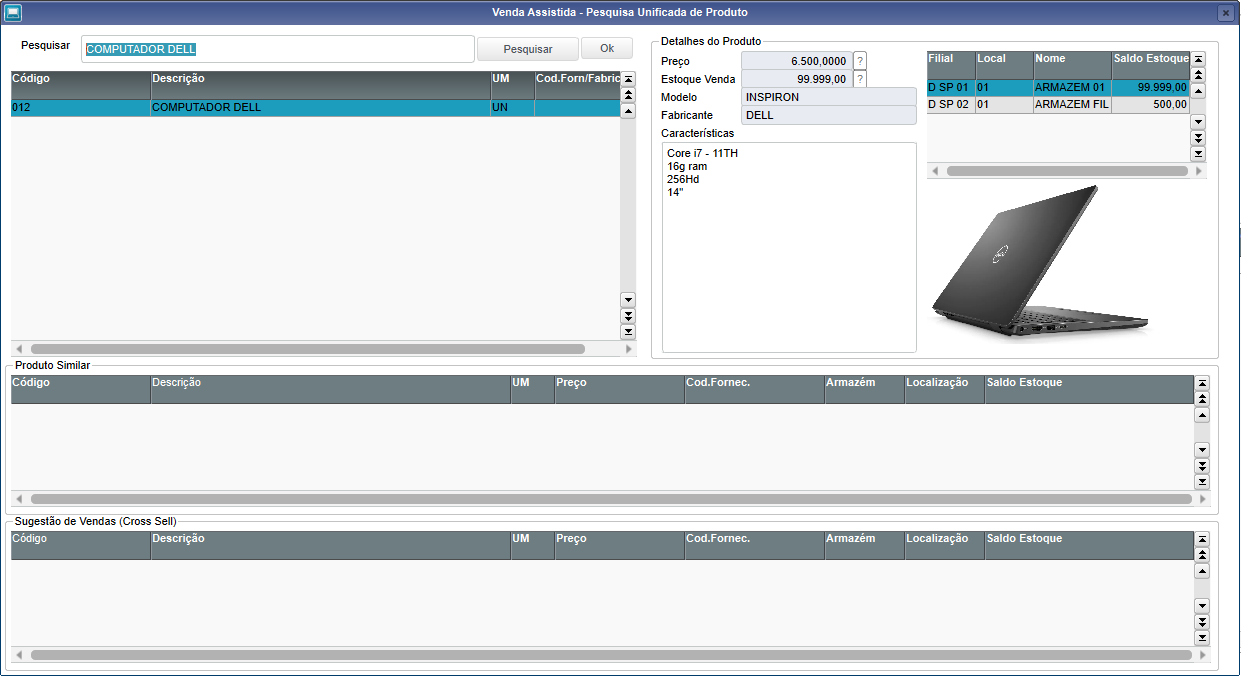The width and height of the screenshot is (1241, 677).
Task: Move up one row in Filial stock grid
Action: coord(1199,91)
